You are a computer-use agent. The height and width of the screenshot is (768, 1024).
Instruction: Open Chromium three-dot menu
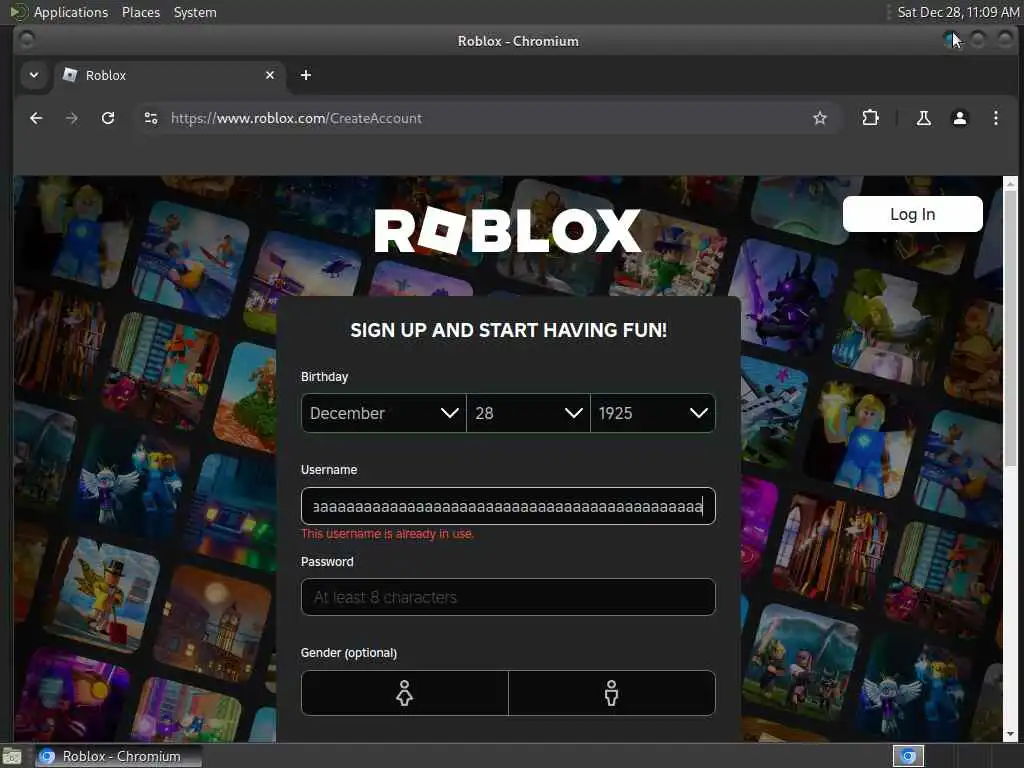[x=995, y=118]
